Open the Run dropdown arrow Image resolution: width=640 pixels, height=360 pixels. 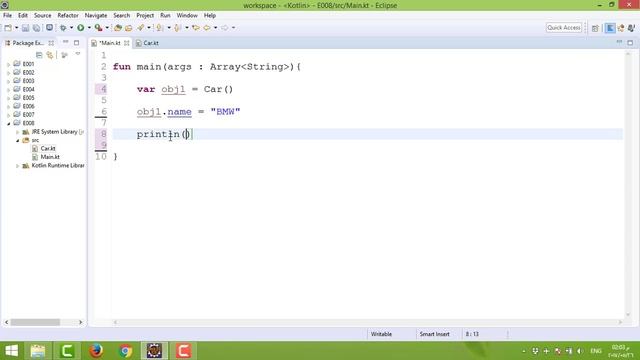(89, 28)
